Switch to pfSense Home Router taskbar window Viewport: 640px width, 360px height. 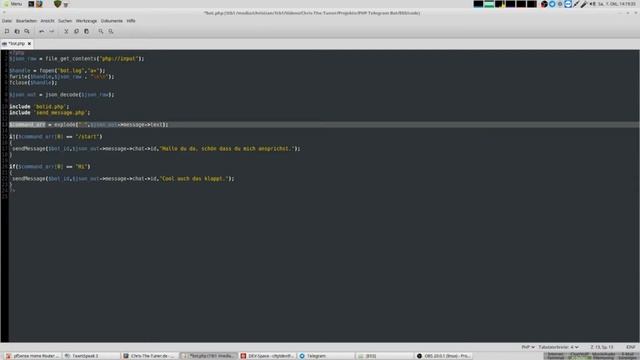[32, 356]
